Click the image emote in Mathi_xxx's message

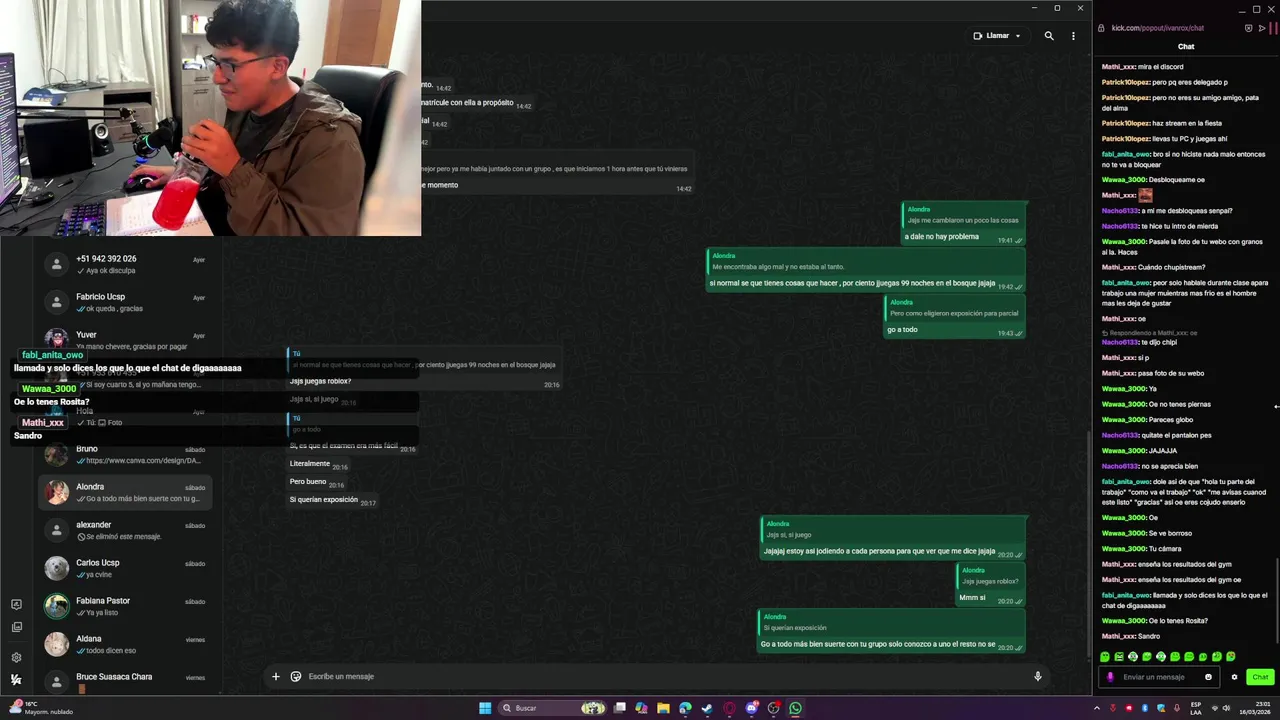[1145, 195]
